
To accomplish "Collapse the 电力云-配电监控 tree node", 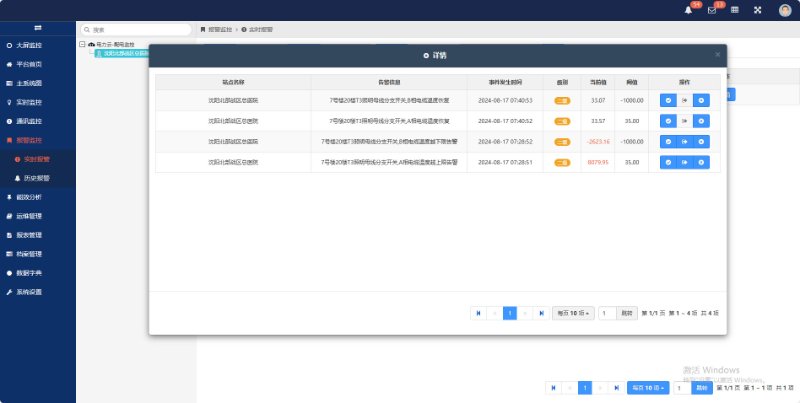I will point(81,45).
